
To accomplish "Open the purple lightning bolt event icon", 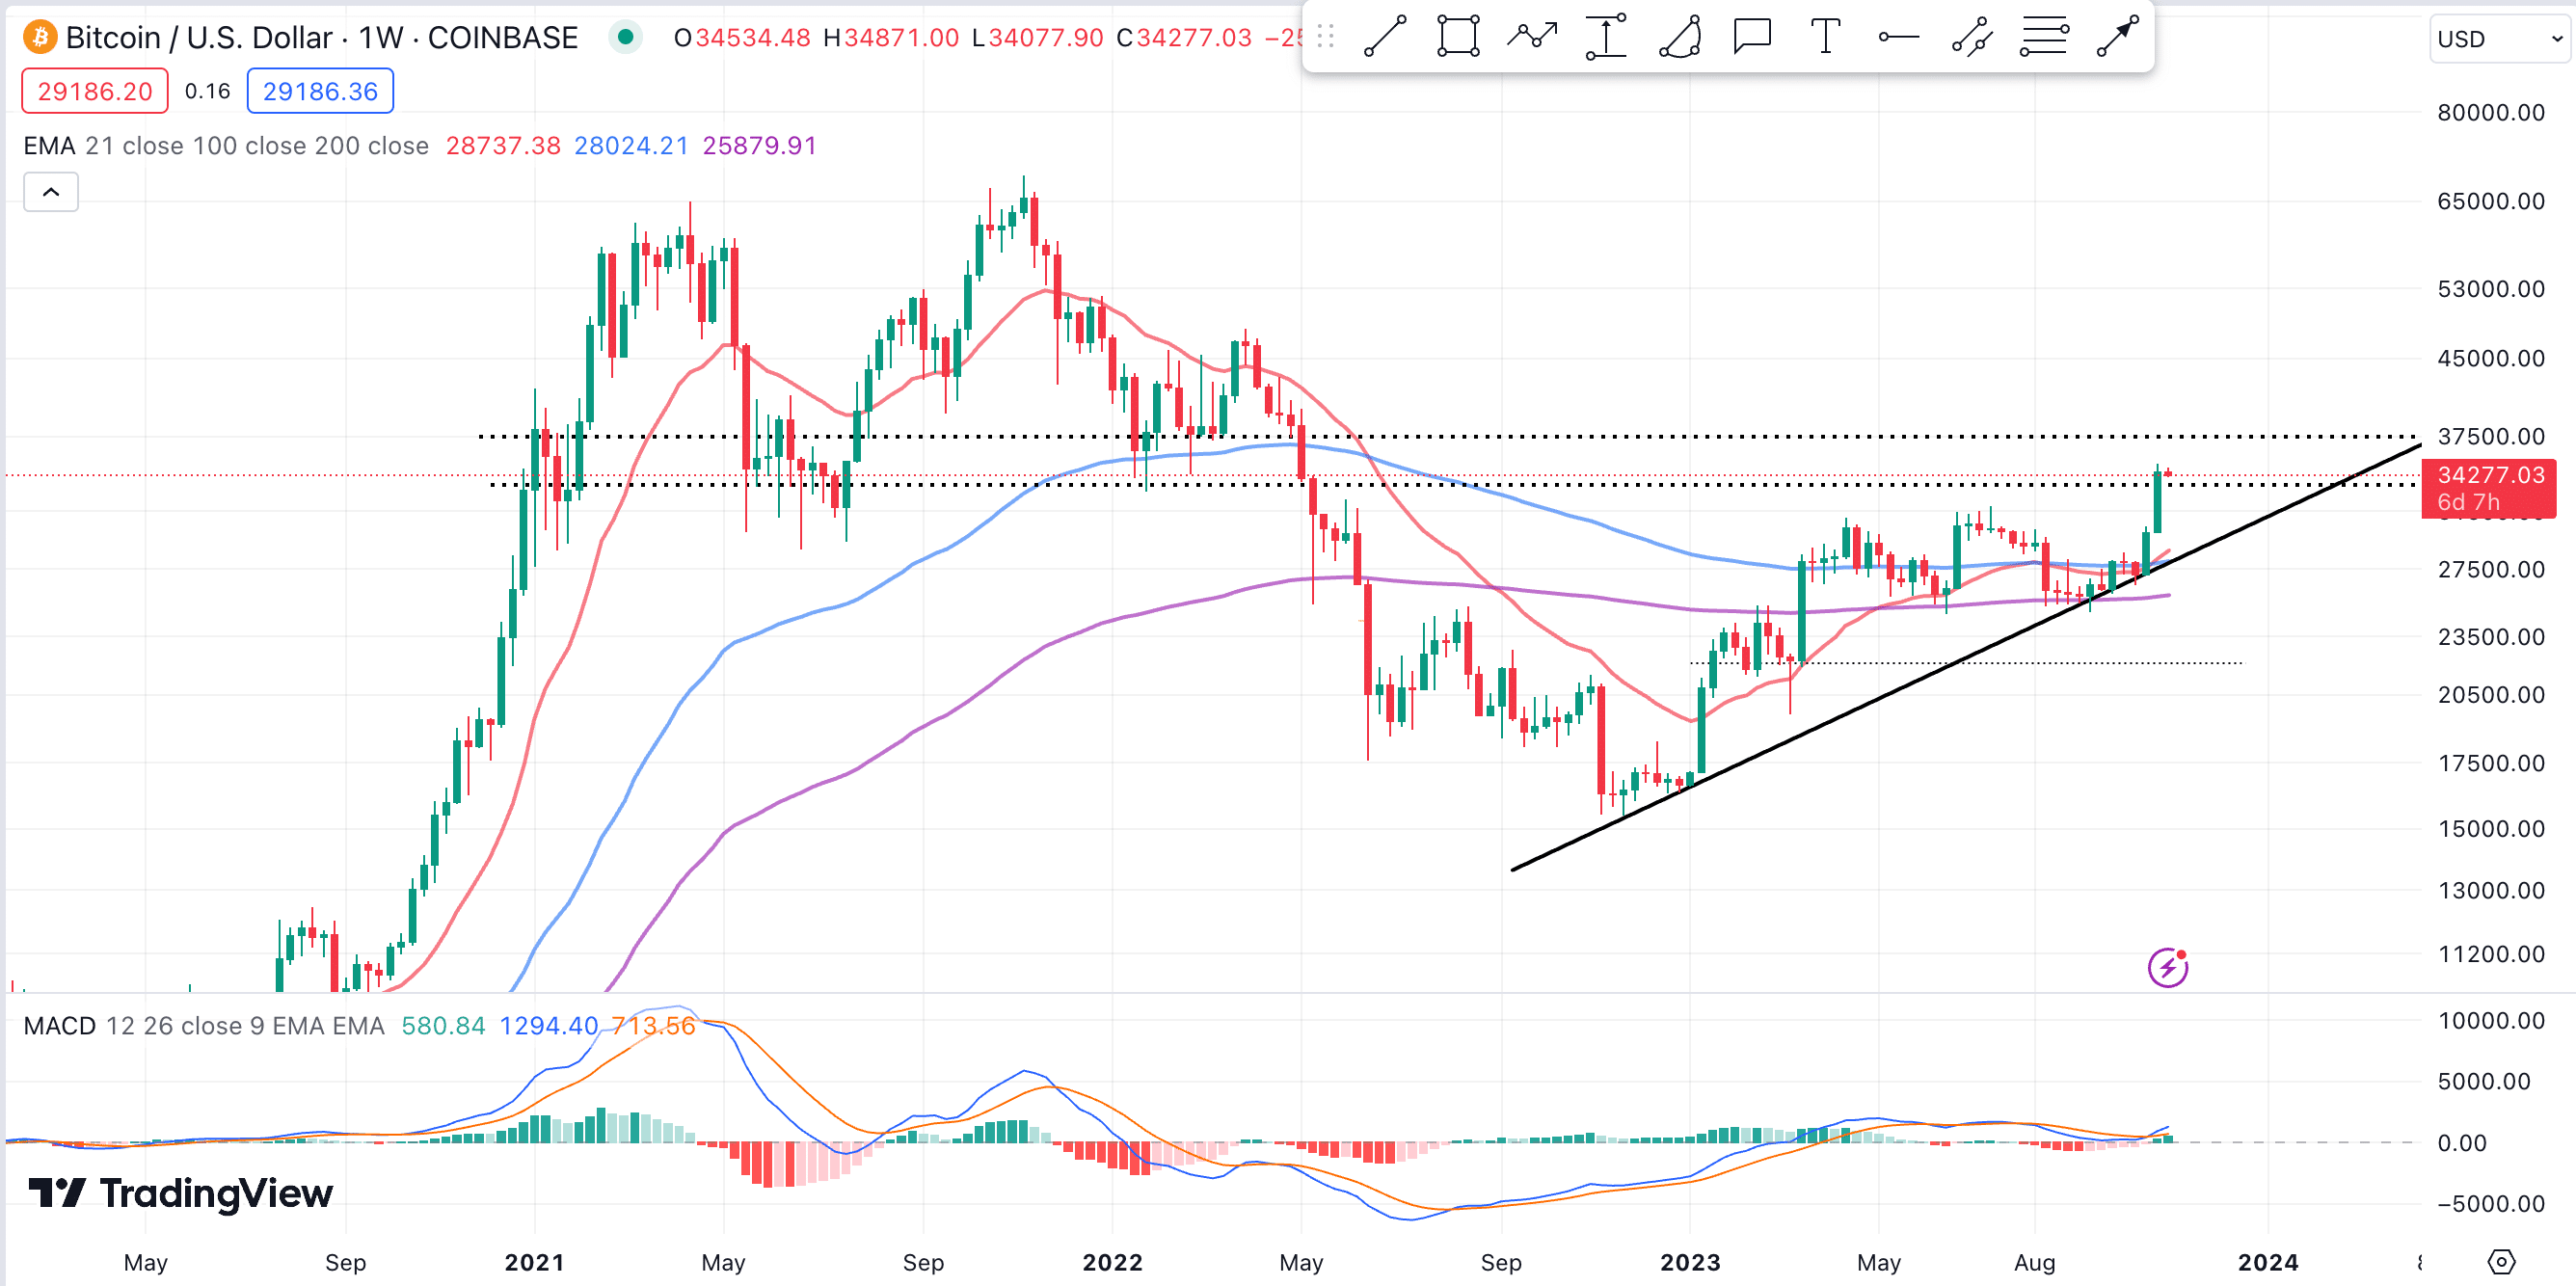I will [x=2167, y=967].
